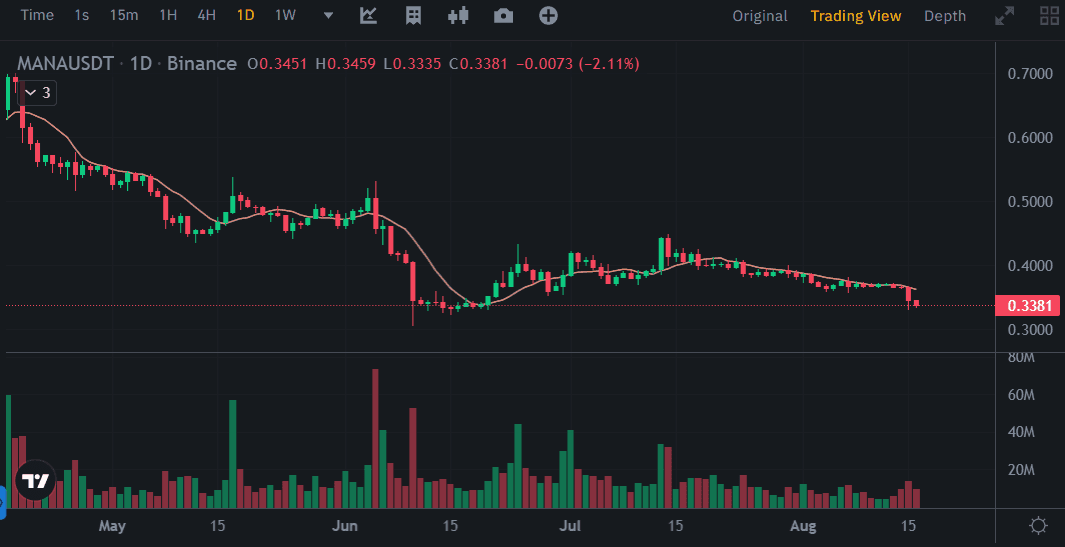Click the TradingView logo on chart
The image size is (1065, 547).
pyautogui.click(x=36, y=481)
